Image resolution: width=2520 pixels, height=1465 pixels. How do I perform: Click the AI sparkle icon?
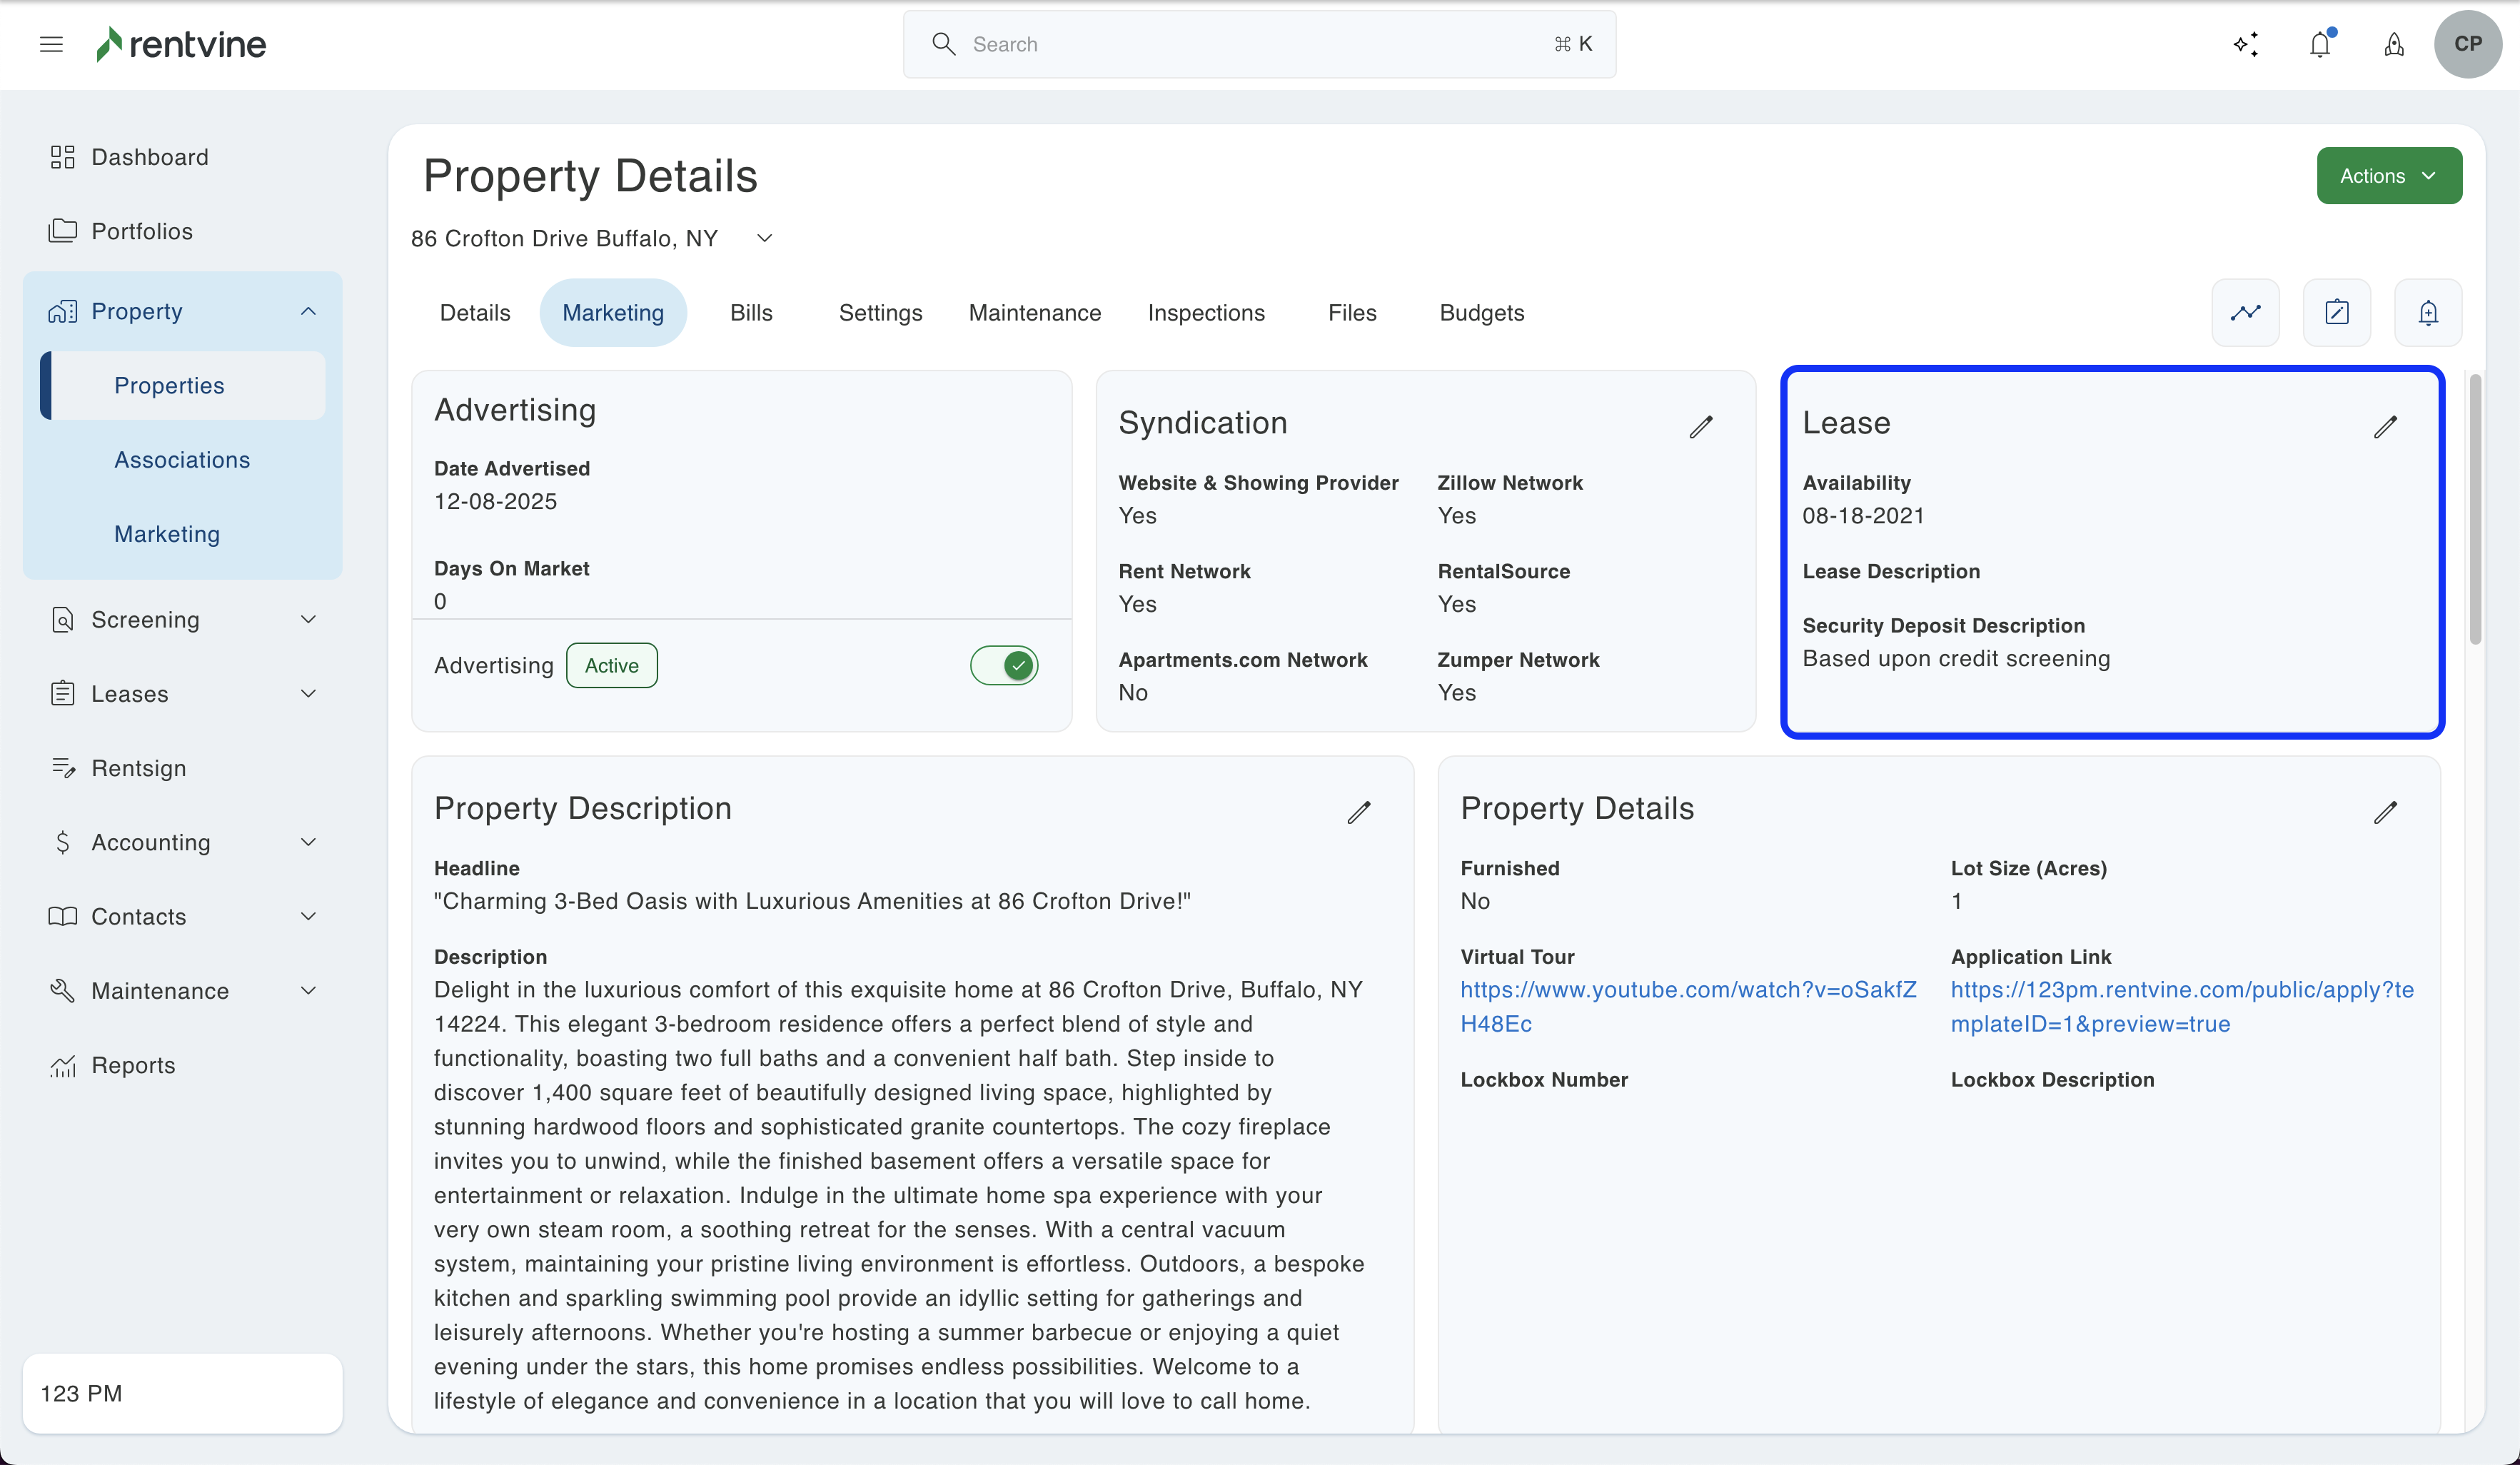pyautogui.click(x=2246, y=44)
